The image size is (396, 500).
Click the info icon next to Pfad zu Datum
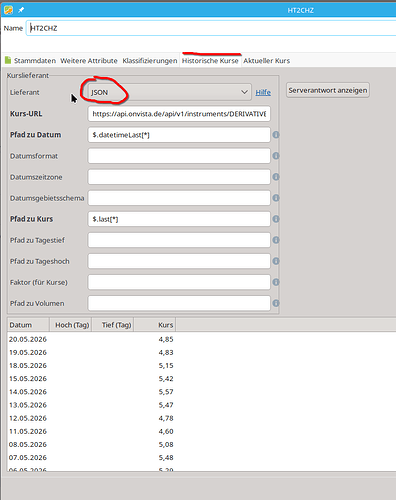(x=276, y=135)
